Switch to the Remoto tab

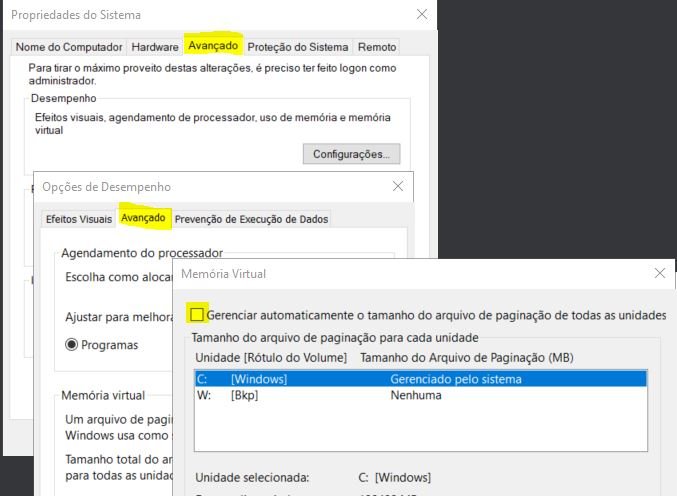[x=376, y=47]
